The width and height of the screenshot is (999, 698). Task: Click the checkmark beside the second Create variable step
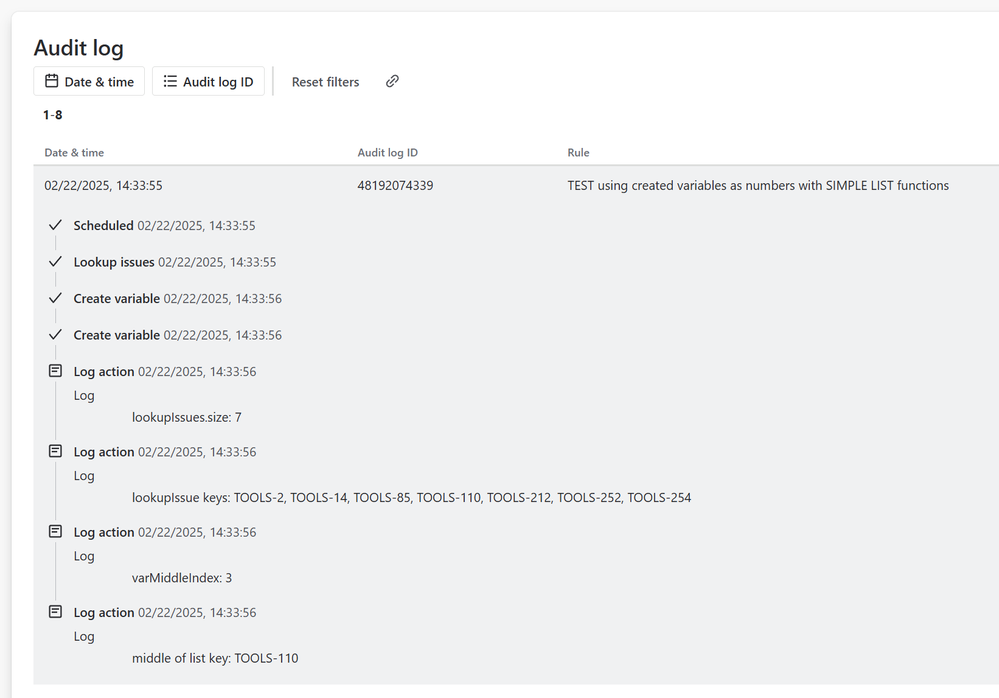point(55,334)
